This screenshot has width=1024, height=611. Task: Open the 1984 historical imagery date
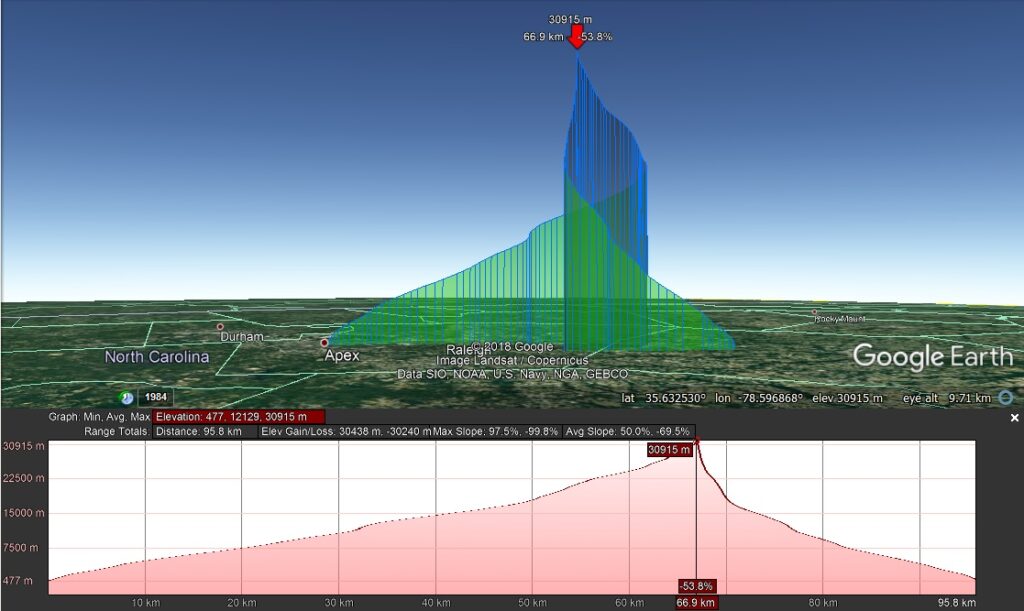156,397
